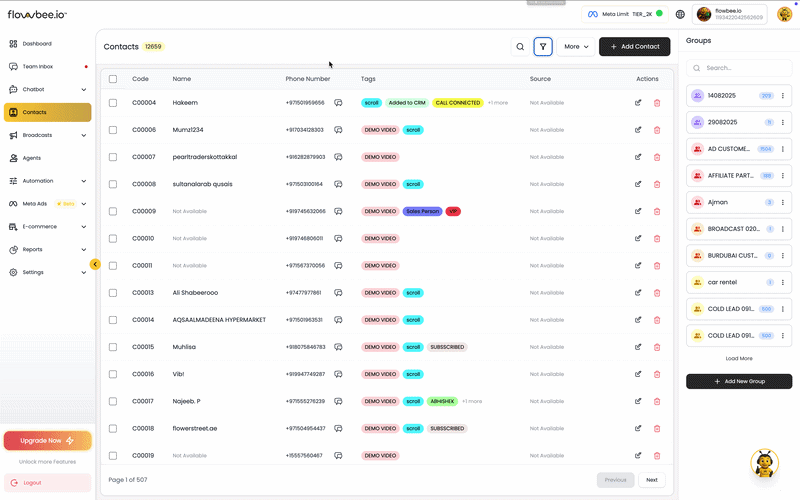Open chat icon beside Hakeem's phone number
Image resolution: width=800 pixels, height=500 pixels.
click(338, 102)
